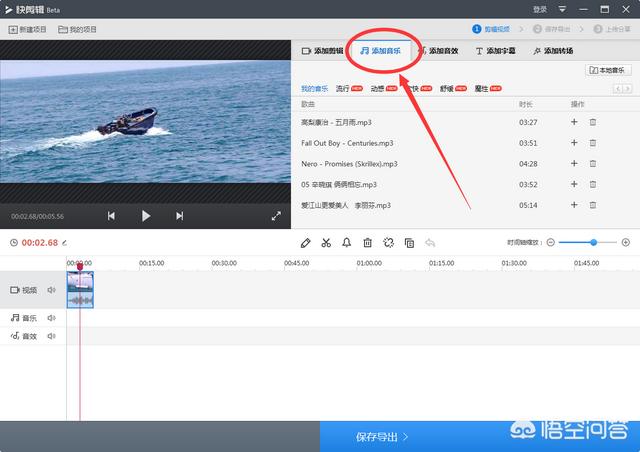This screenshot has width=640, height=452.
Task: Delete 五月雨.mp3 from the music list
Action: click(x=593, y=122)
